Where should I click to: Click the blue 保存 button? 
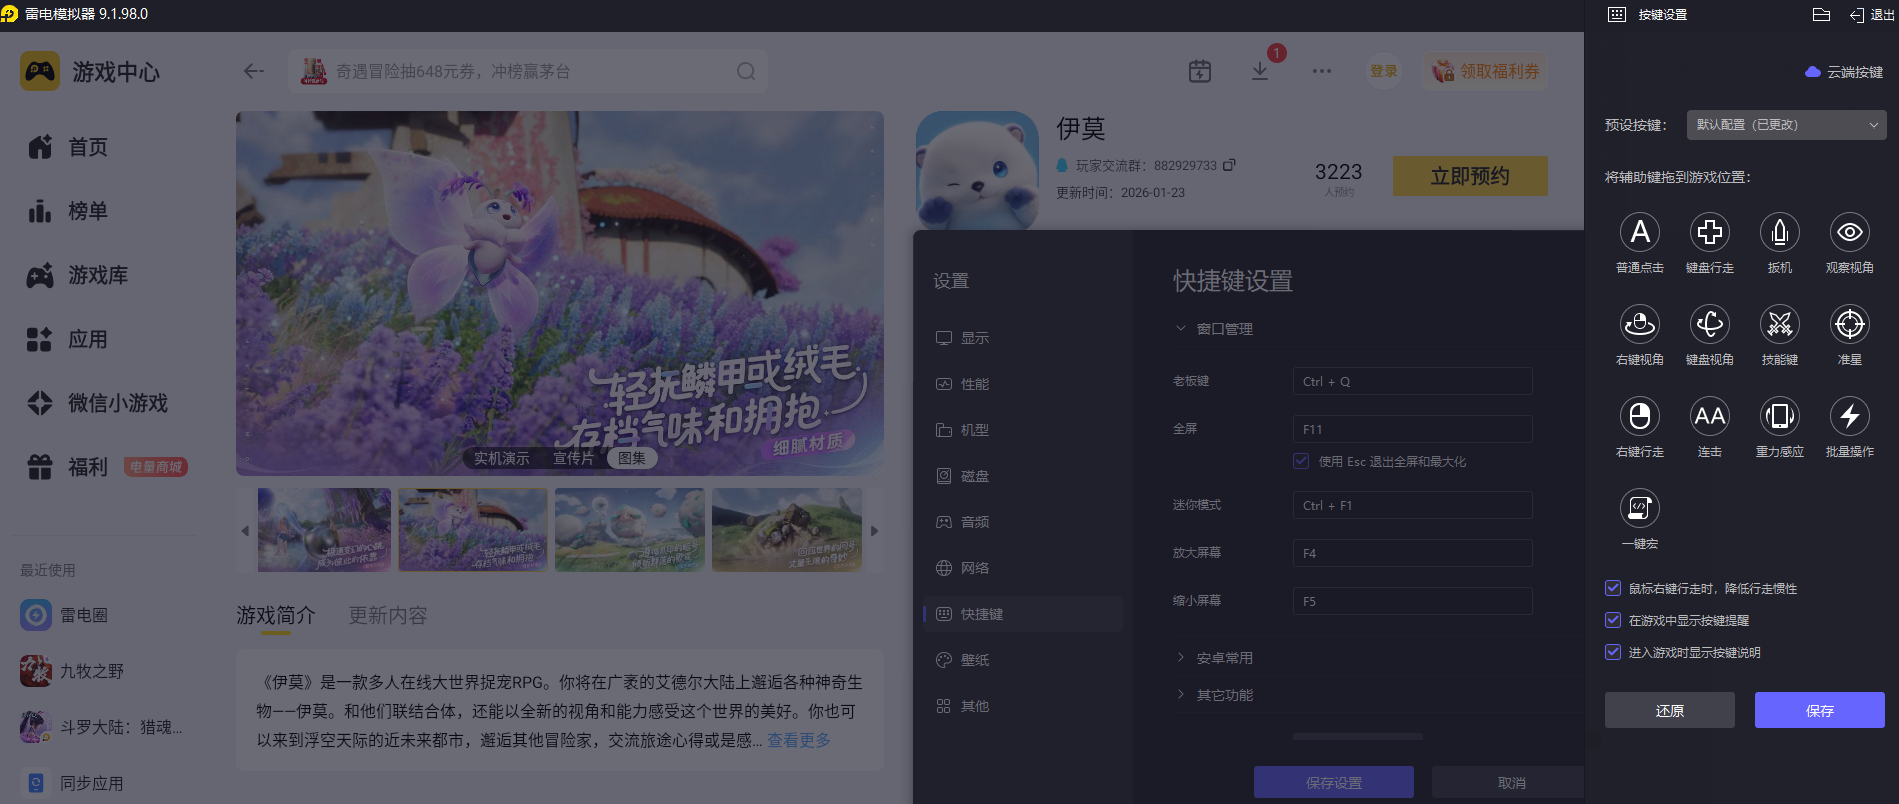pyautogui.click(x=1819, y=710)
